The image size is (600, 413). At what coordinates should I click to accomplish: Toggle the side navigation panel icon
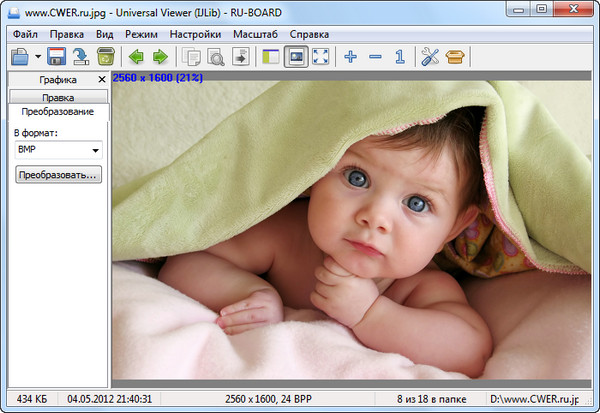tap(271, 57)
